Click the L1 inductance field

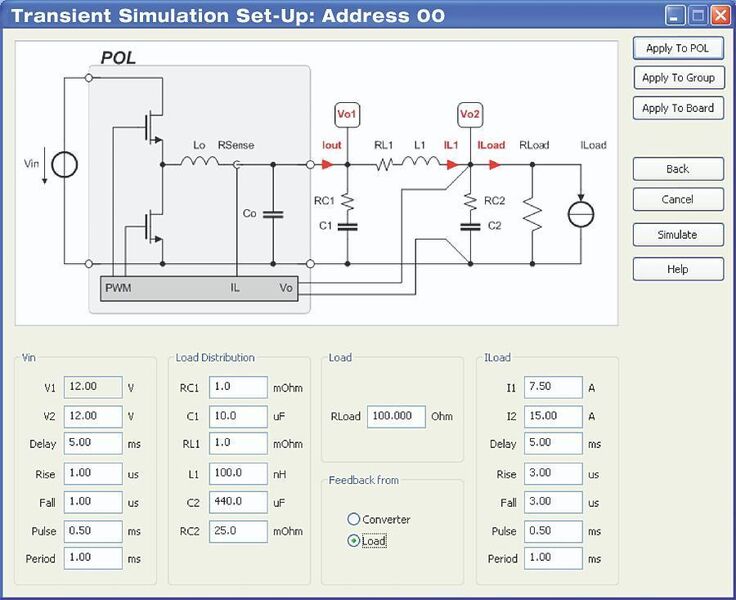(238, 473)
